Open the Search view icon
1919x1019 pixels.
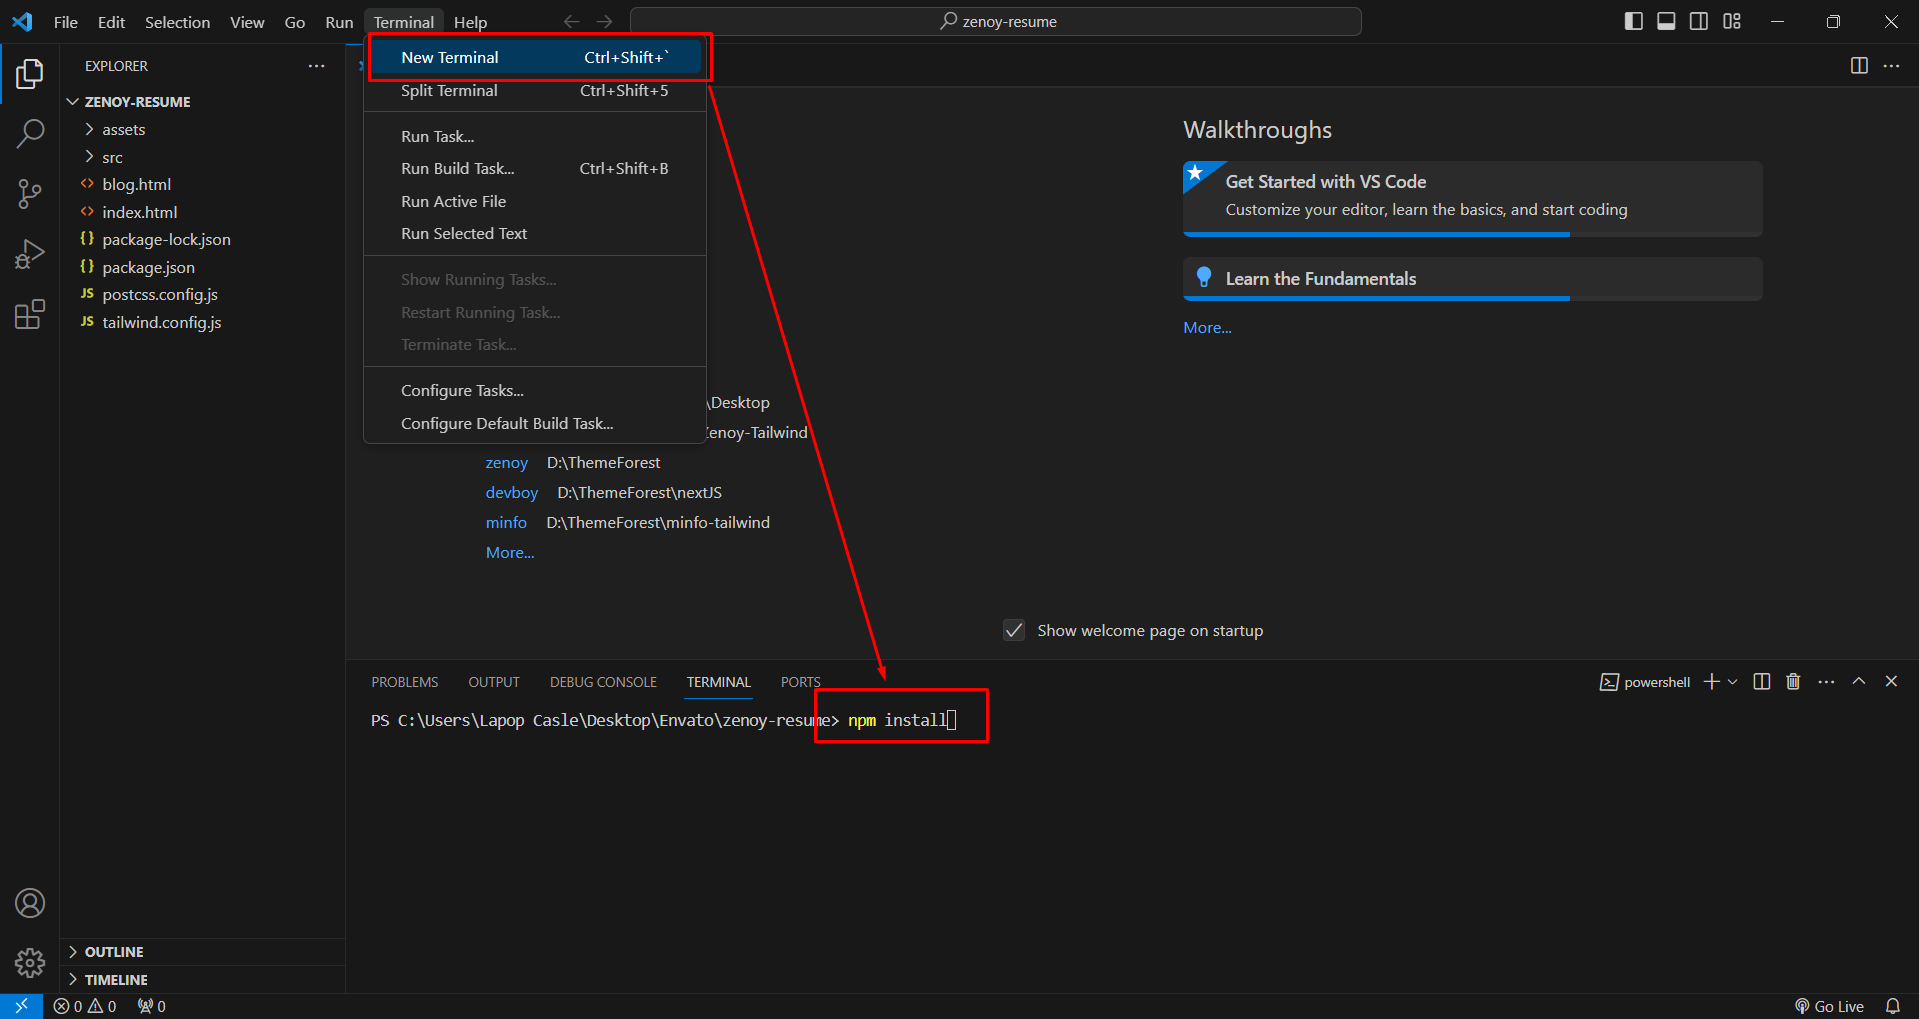pyautogui.click(x=30, y=133)
